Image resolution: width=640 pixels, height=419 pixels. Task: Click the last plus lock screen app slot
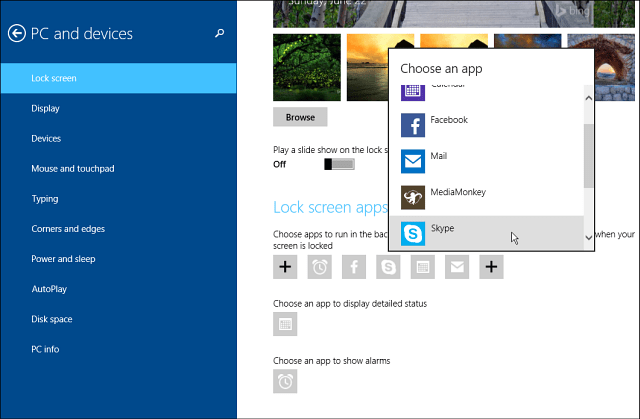coord(491,267)
